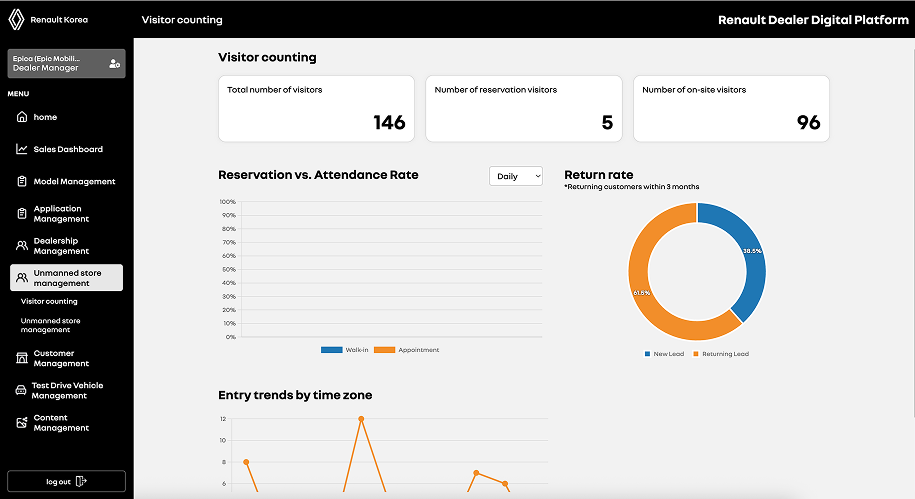
Task: Open the Unmanned store management submenu item
Action: (51, 326)
